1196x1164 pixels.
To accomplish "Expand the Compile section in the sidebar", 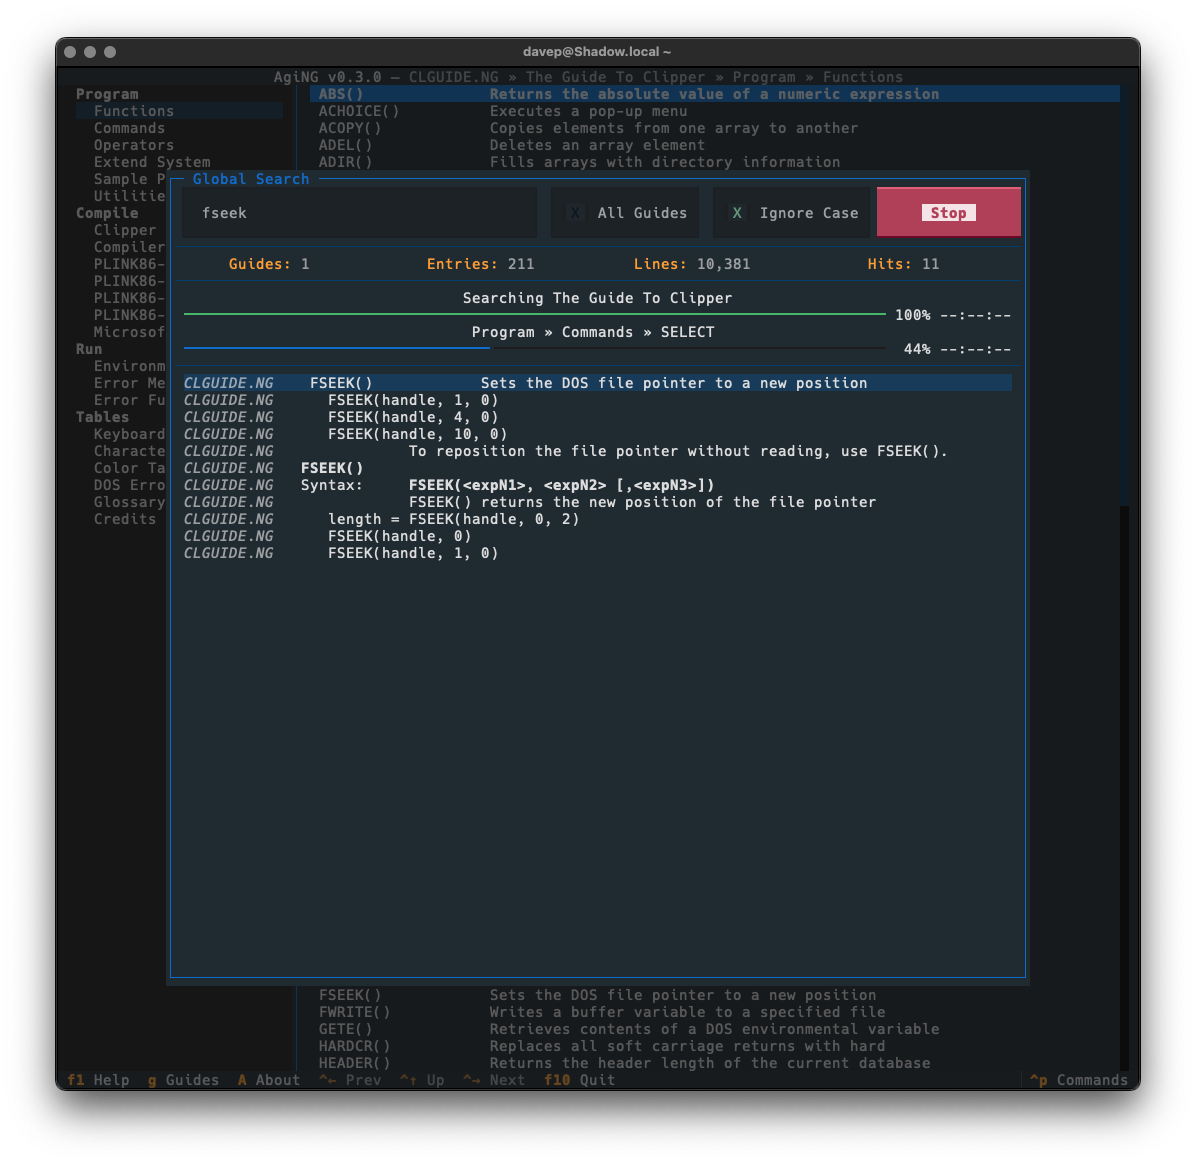I will pyautogui.click(x=107, y=213).
